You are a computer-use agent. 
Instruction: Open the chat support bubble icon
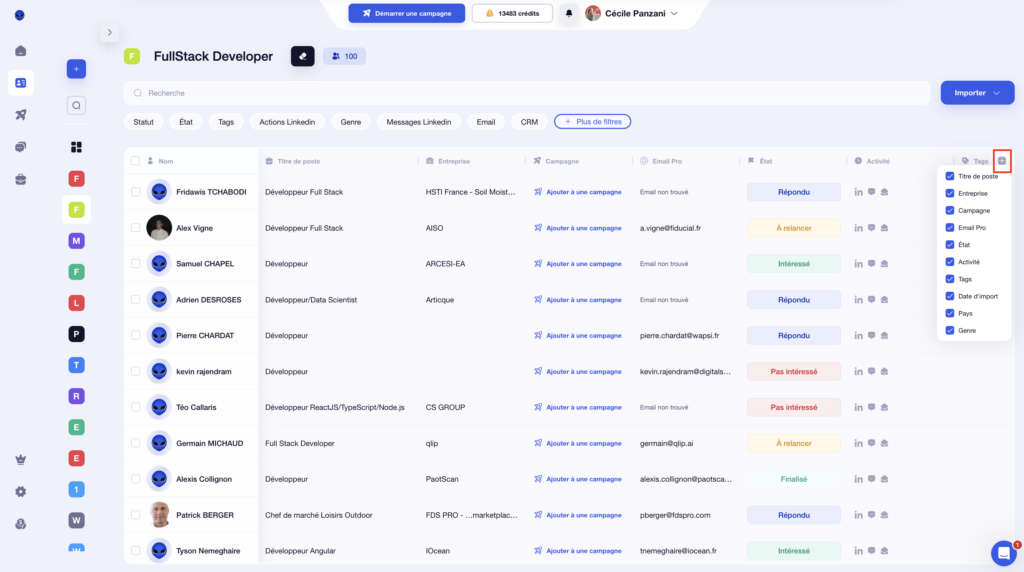1003,552
